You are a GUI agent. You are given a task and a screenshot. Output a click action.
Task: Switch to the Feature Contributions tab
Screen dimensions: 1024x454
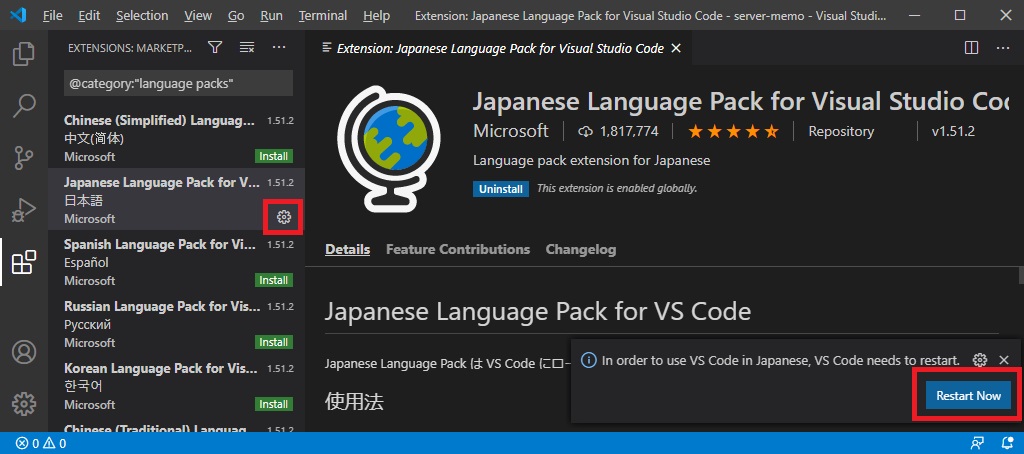458,250
